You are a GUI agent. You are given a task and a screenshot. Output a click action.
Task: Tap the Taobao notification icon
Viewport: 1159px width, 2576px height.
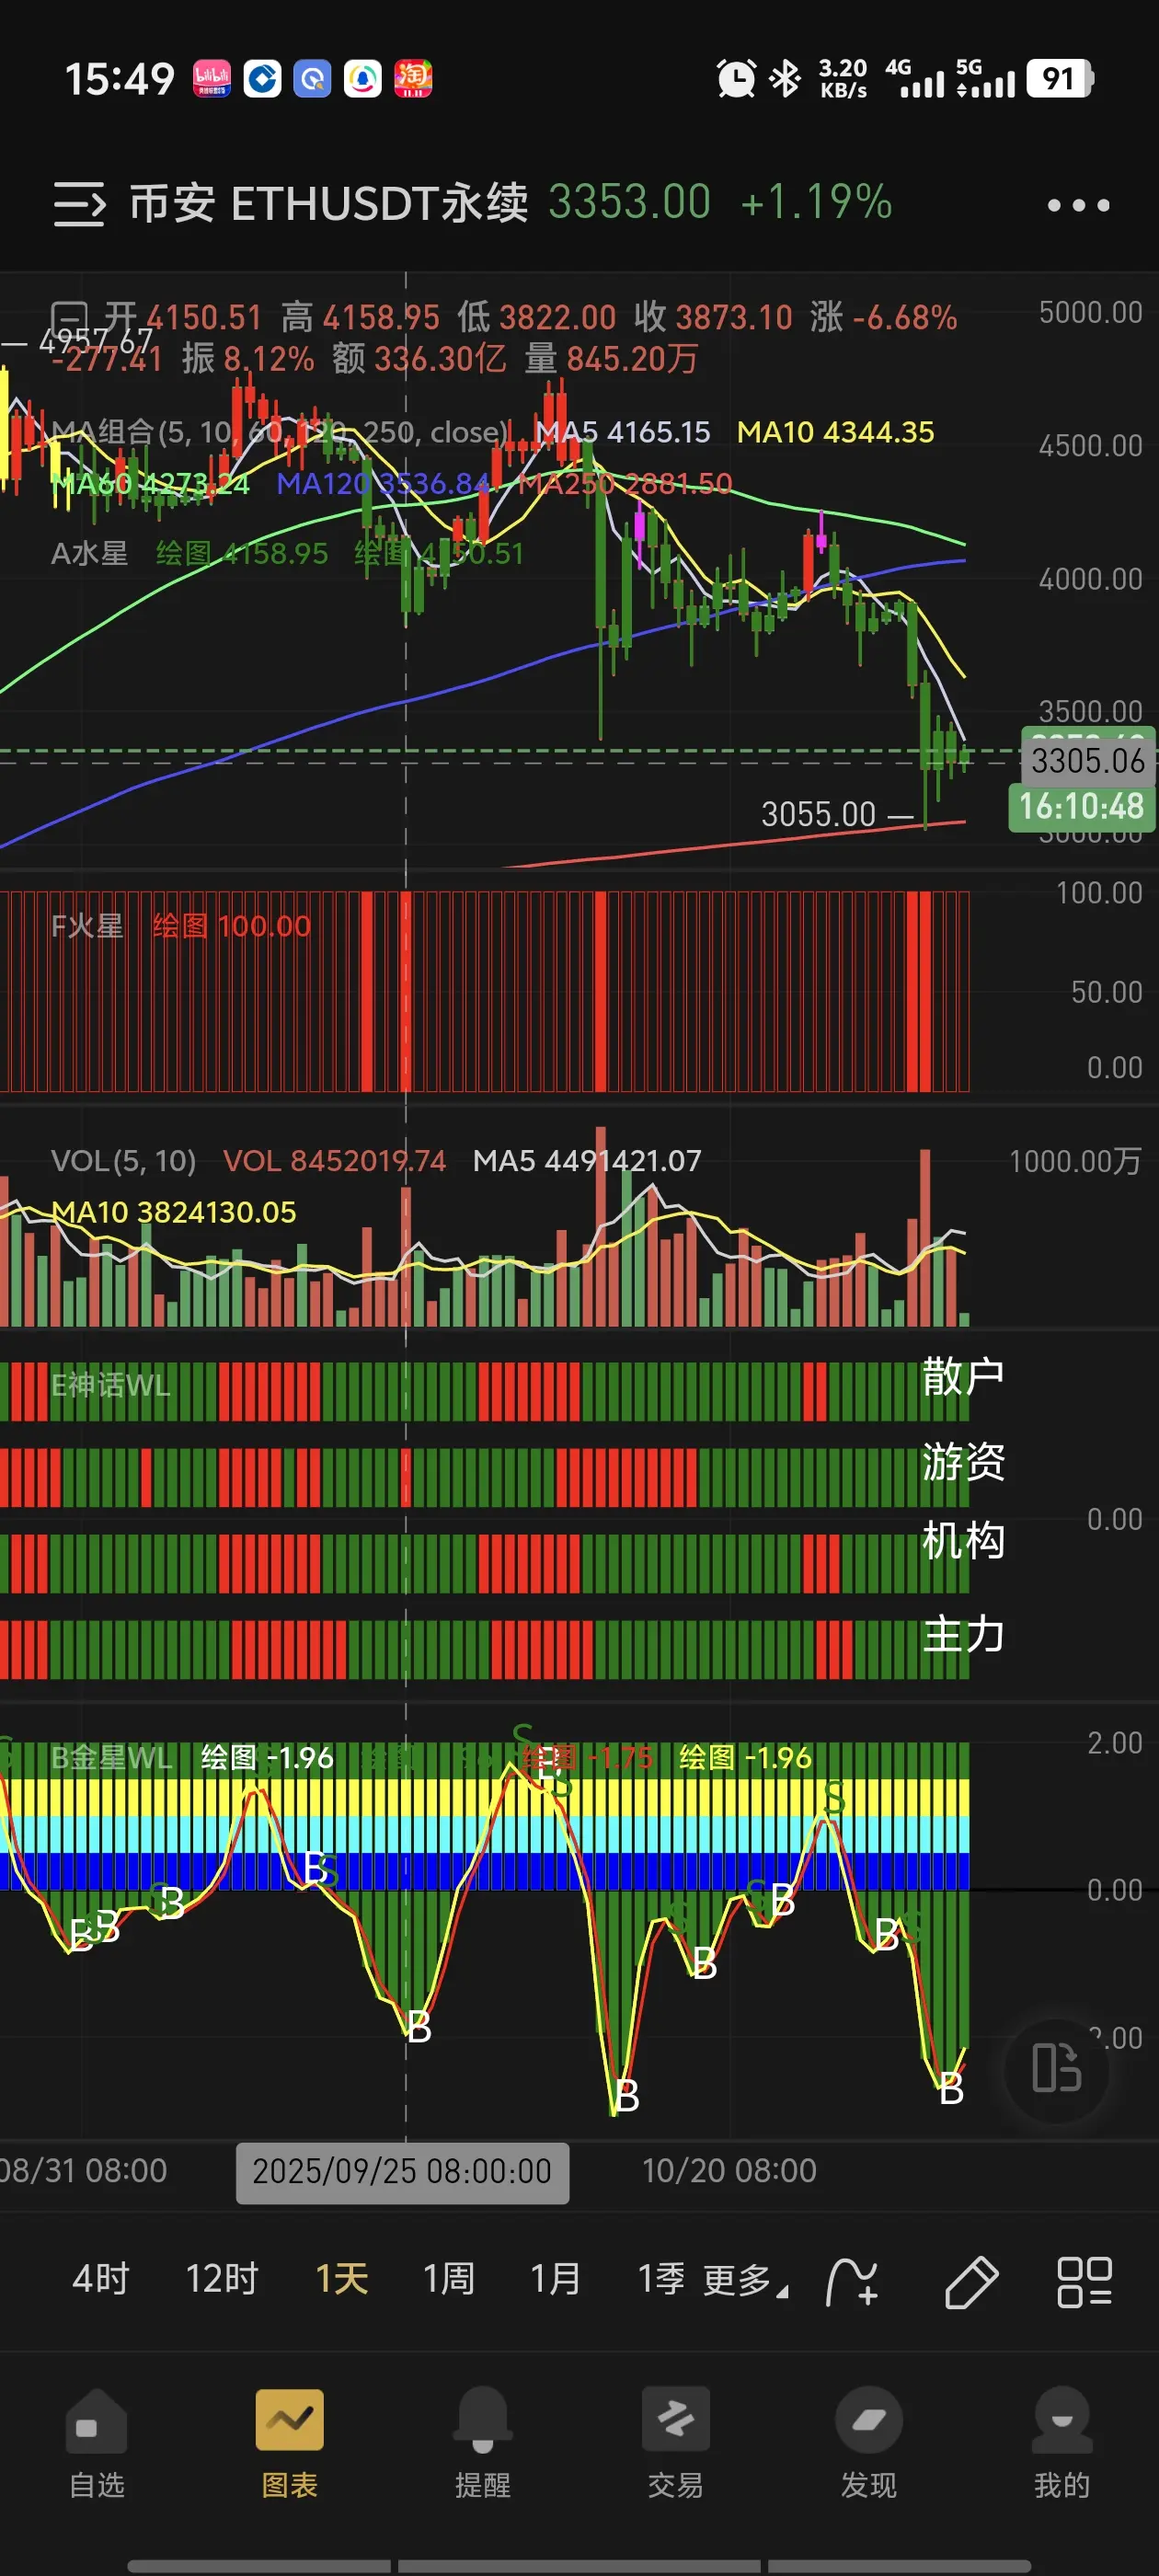[413, 78]
